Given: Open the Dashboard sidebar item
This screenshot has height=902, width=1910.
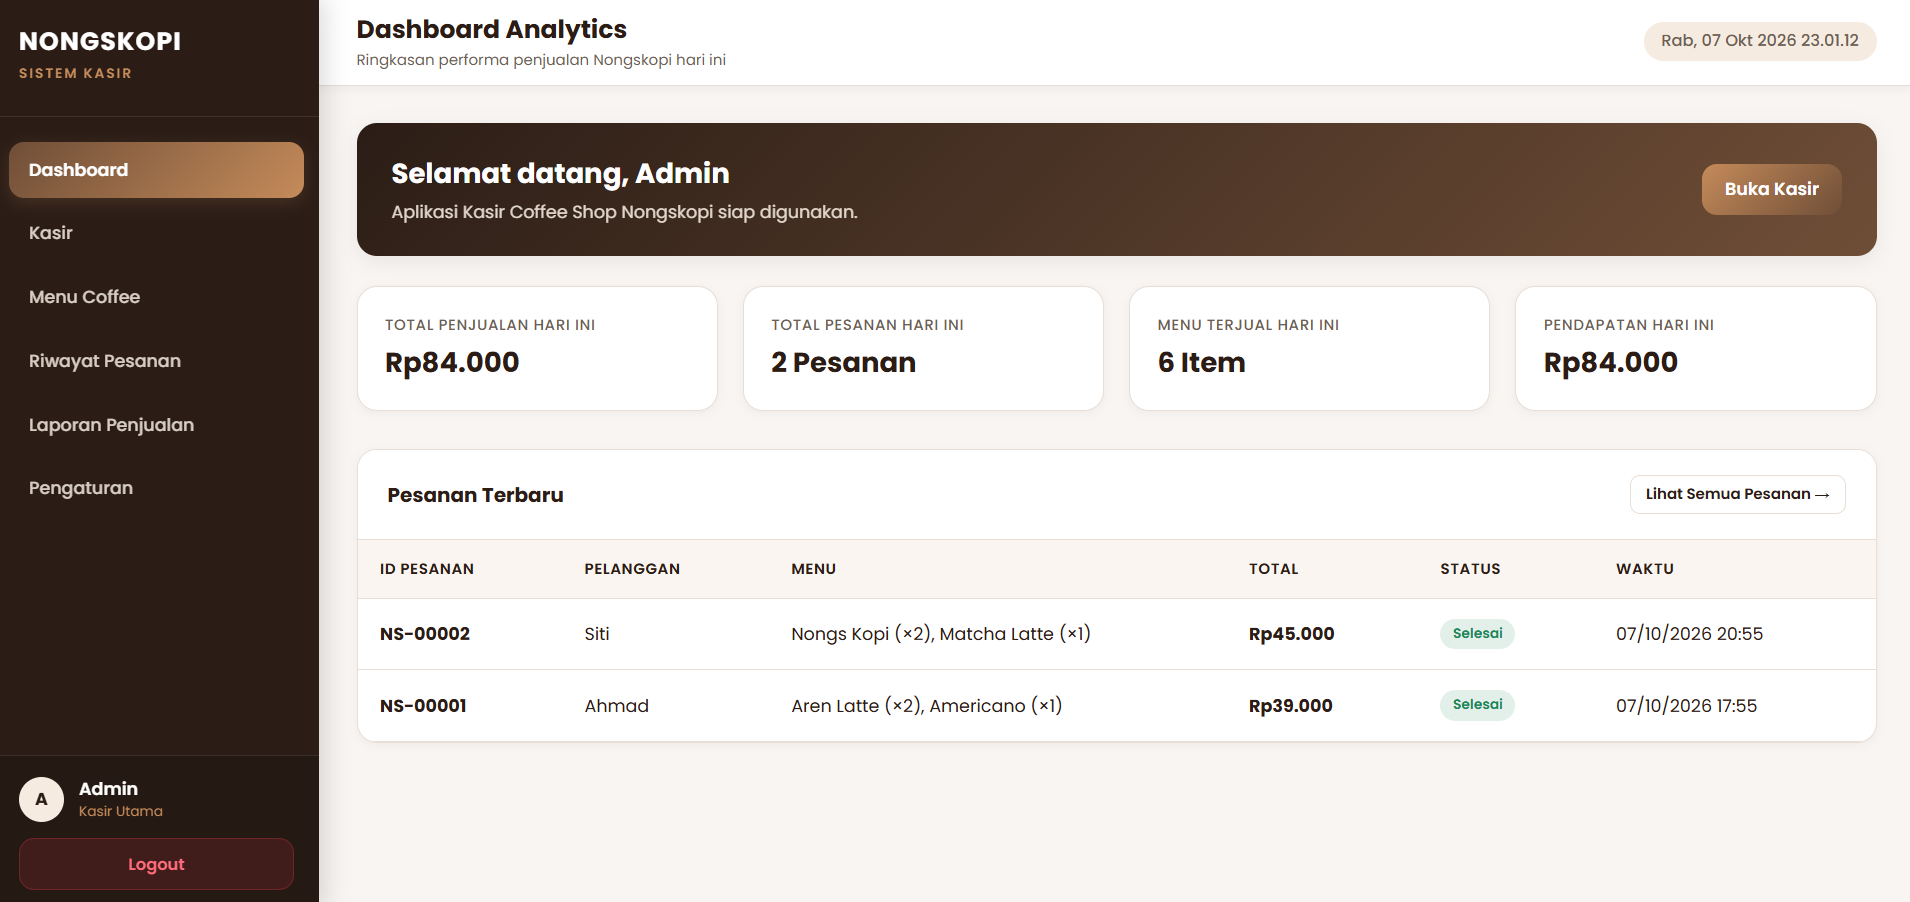Looking at the screenshot, I should (x=156, y=170).
